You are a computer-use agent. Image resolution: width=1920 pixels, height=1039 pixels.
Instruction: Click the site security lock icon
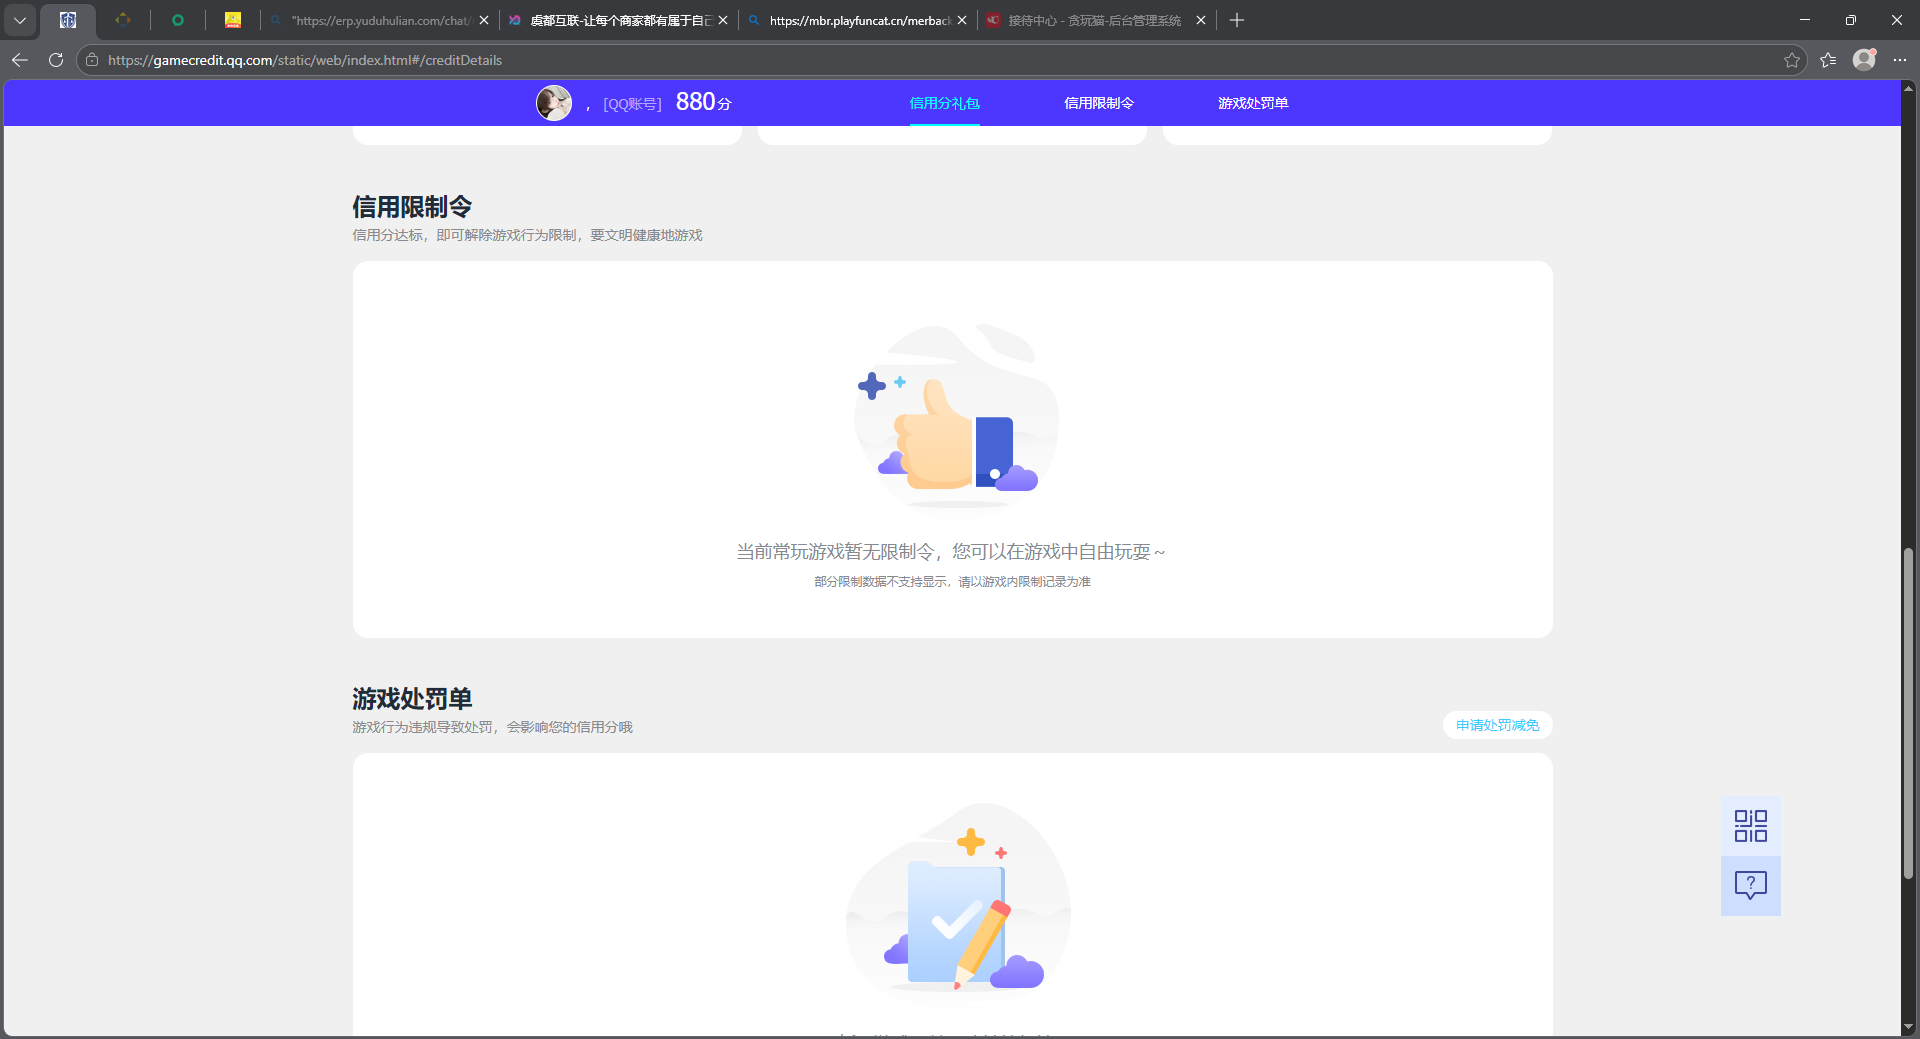click(x=91, y=60)
